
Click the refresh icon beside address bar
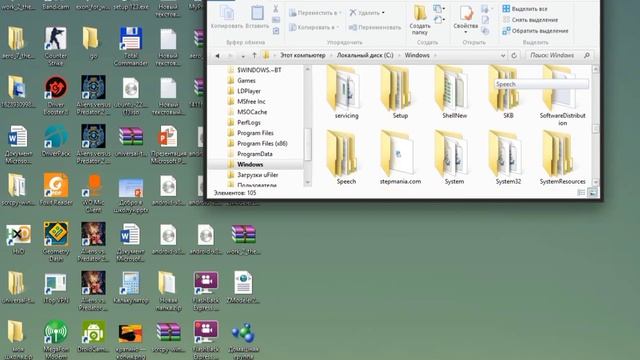pyautogui.click(x=514, y=55)
